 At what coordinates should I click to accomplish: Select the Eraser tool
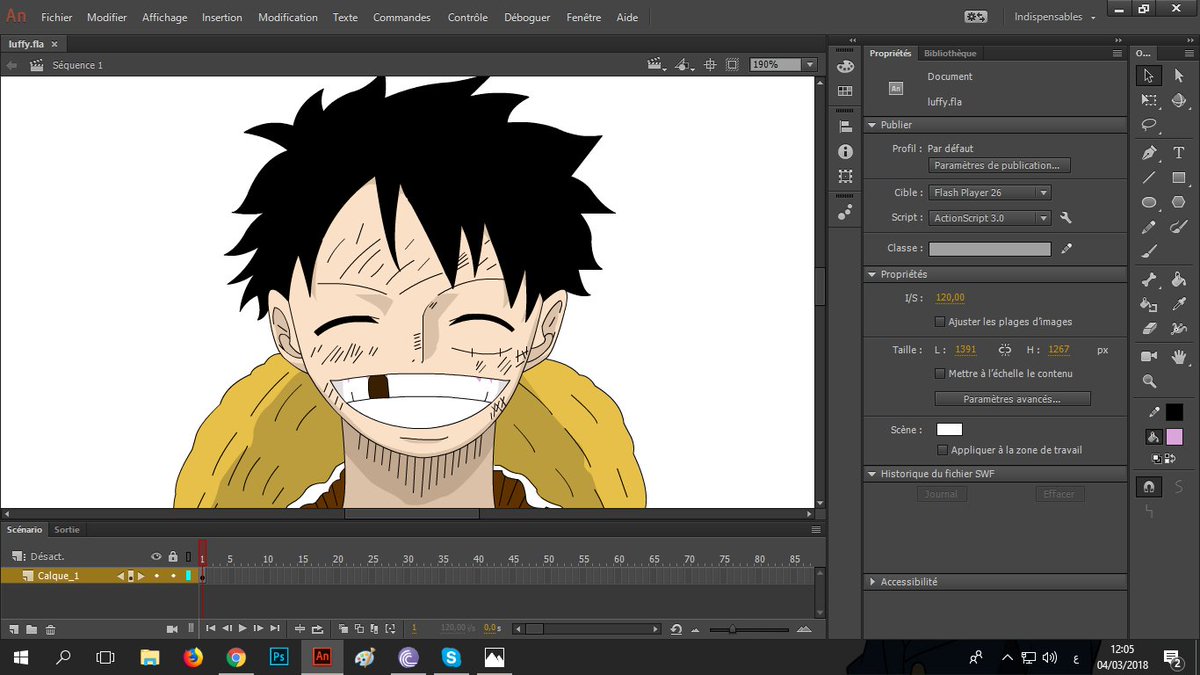point(1149,328)
